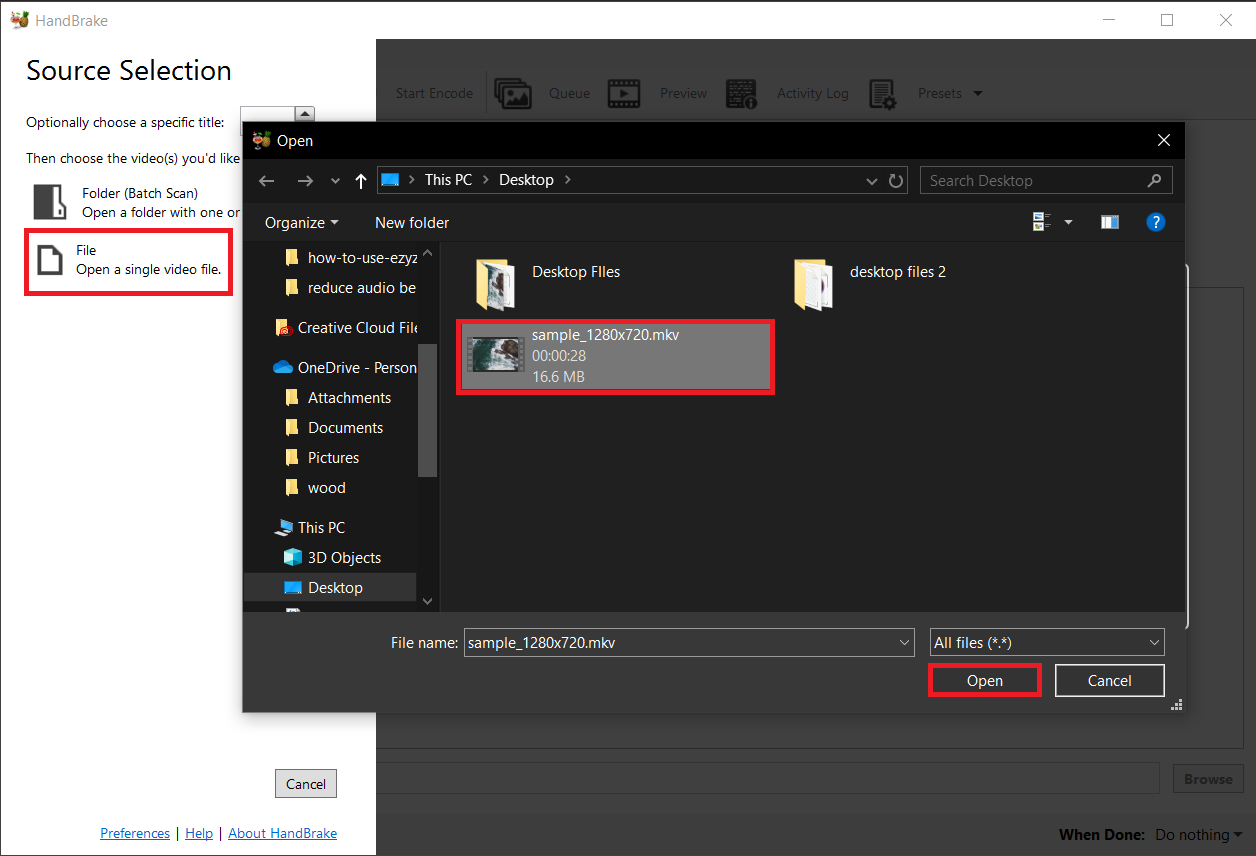Toggle the preview pane in the dialog
The height and width of the screenshot is (856, 1256).
(1110, 222)
